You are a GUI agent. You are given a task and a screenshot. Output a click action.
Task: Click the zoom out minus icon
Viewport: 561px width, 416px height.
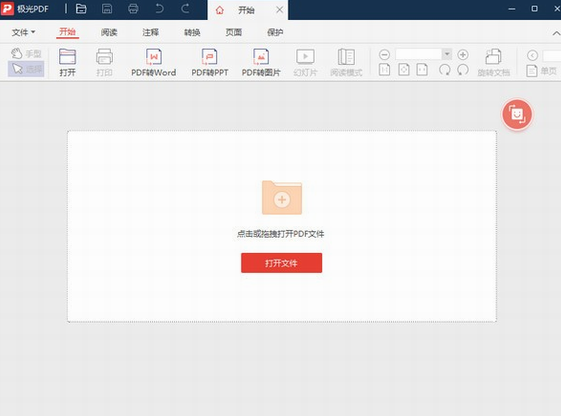[384, 55]
